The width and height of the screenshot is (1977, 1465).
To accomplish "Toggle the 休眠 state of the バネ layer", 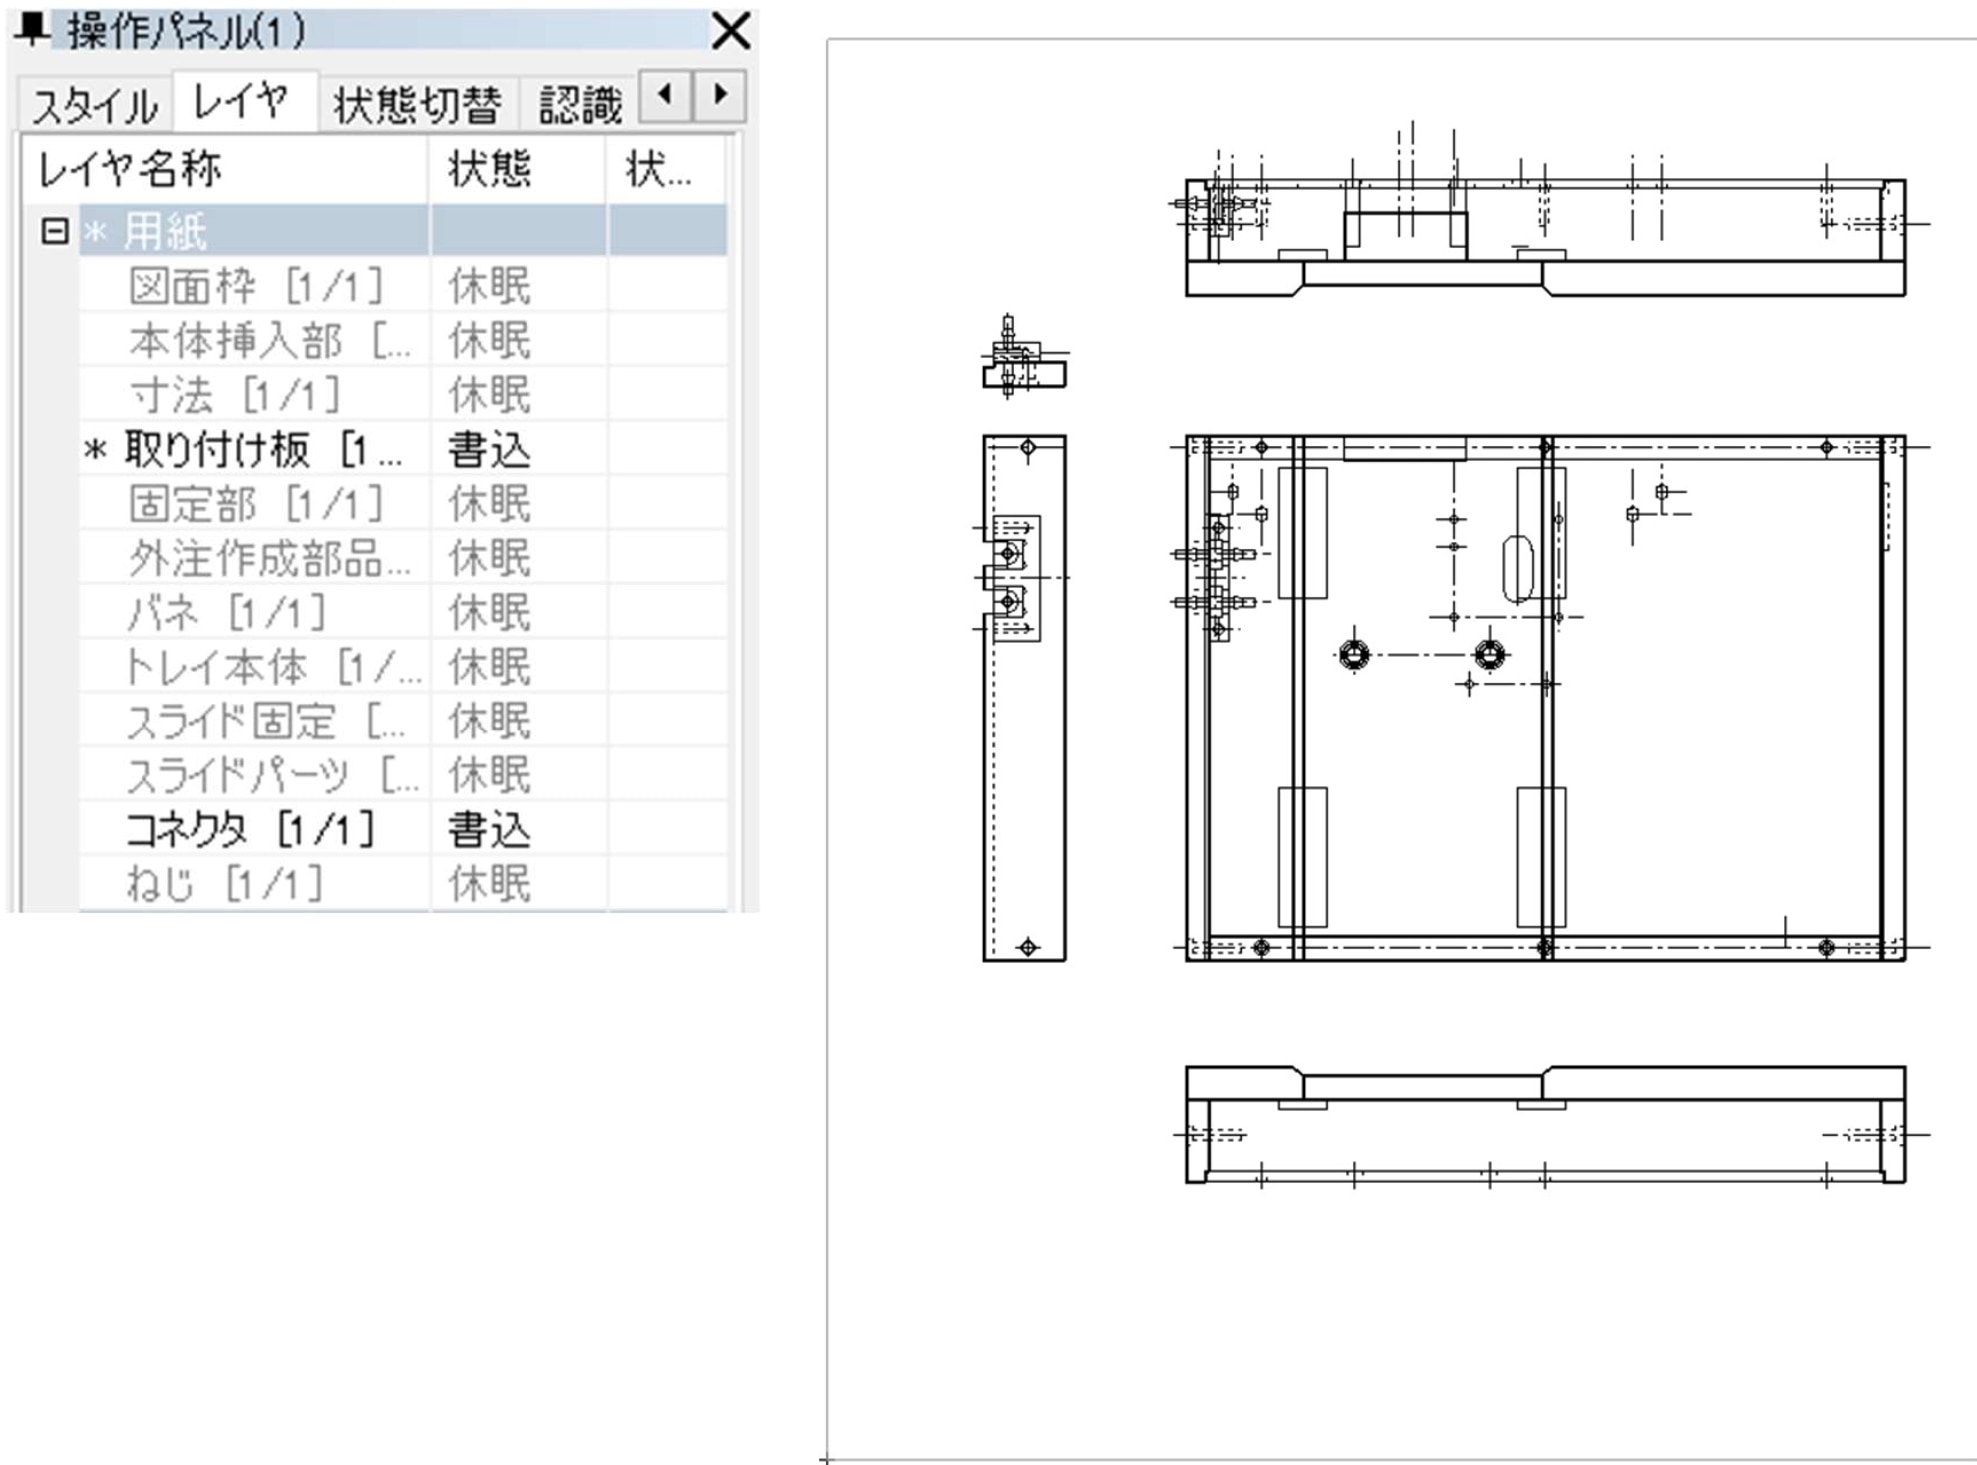I will coord(489,612).
